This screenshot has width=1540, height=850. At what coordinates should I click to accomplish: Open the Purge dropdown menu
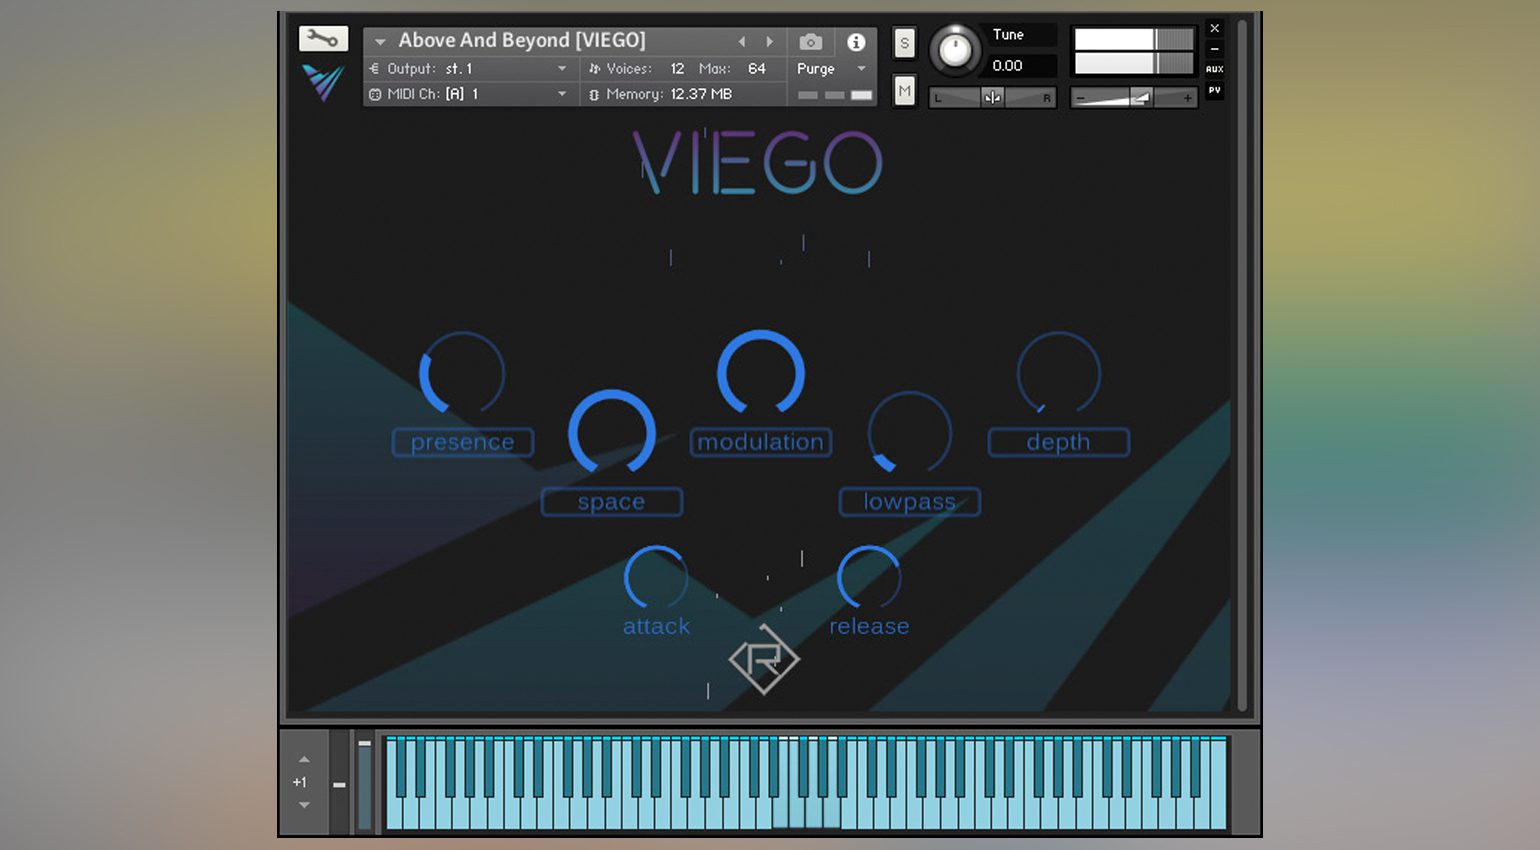[x=830, y=68]
